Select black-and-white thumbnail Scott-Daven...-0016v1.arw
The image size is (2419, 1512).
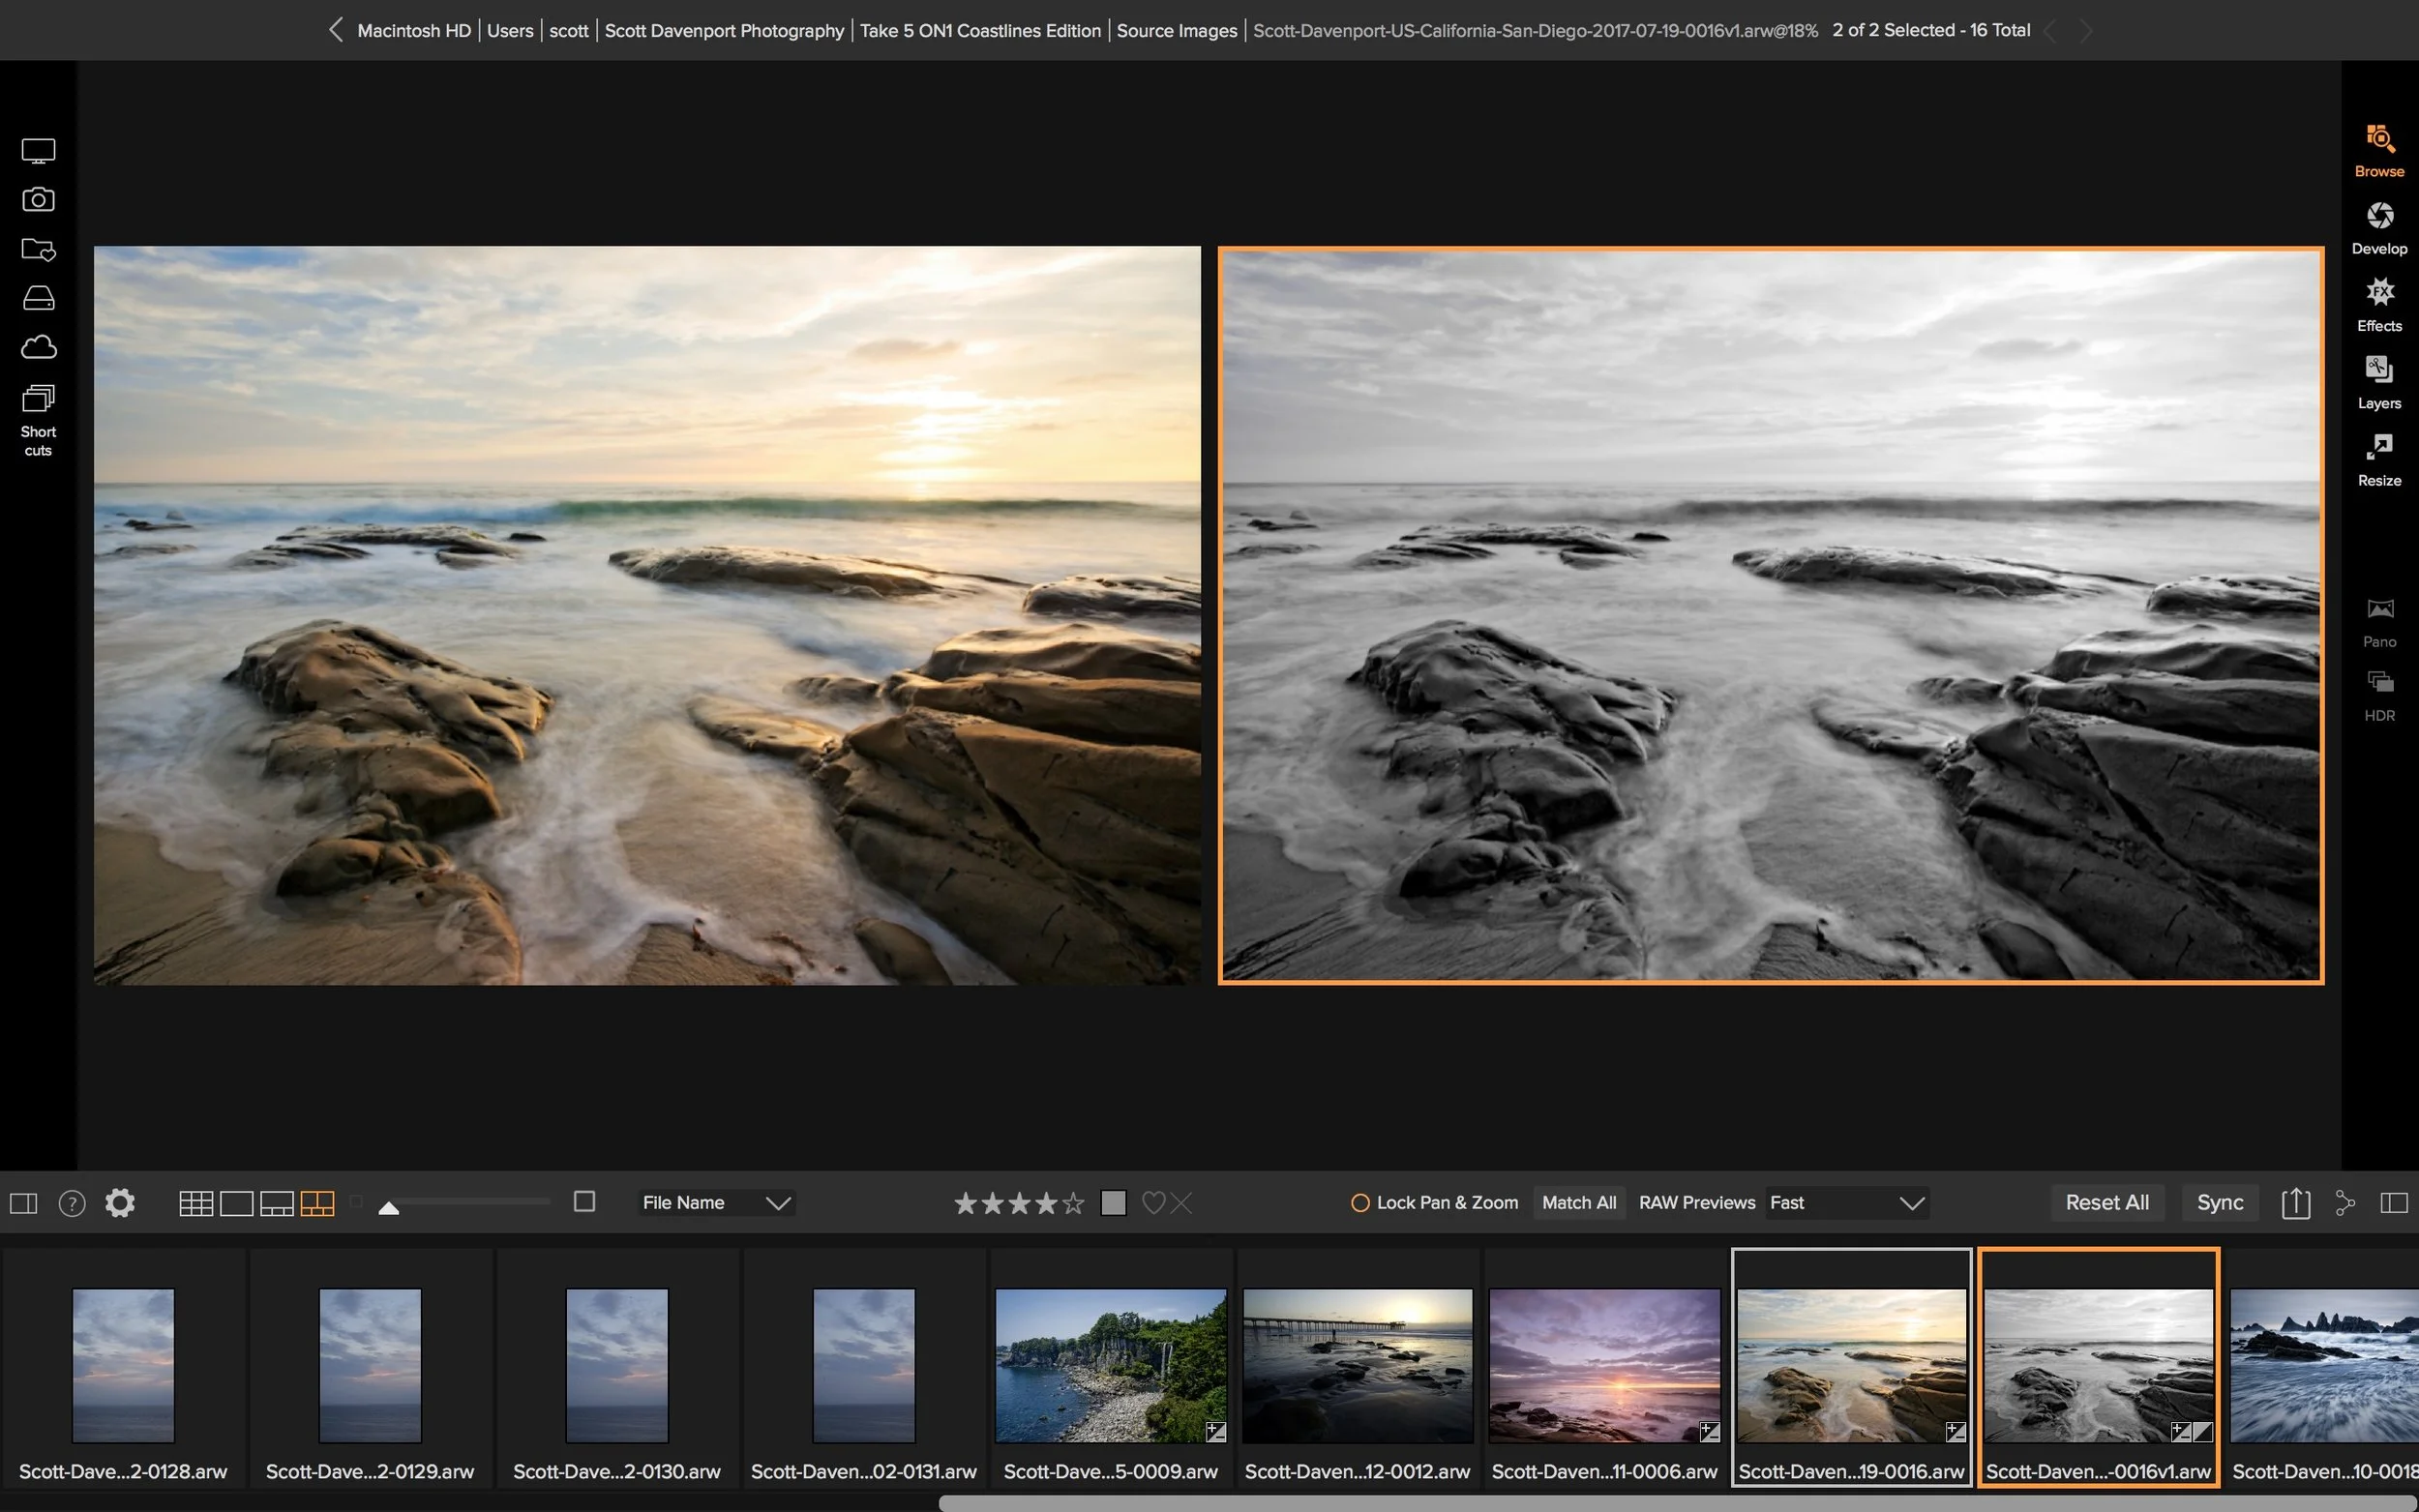2099,1367
